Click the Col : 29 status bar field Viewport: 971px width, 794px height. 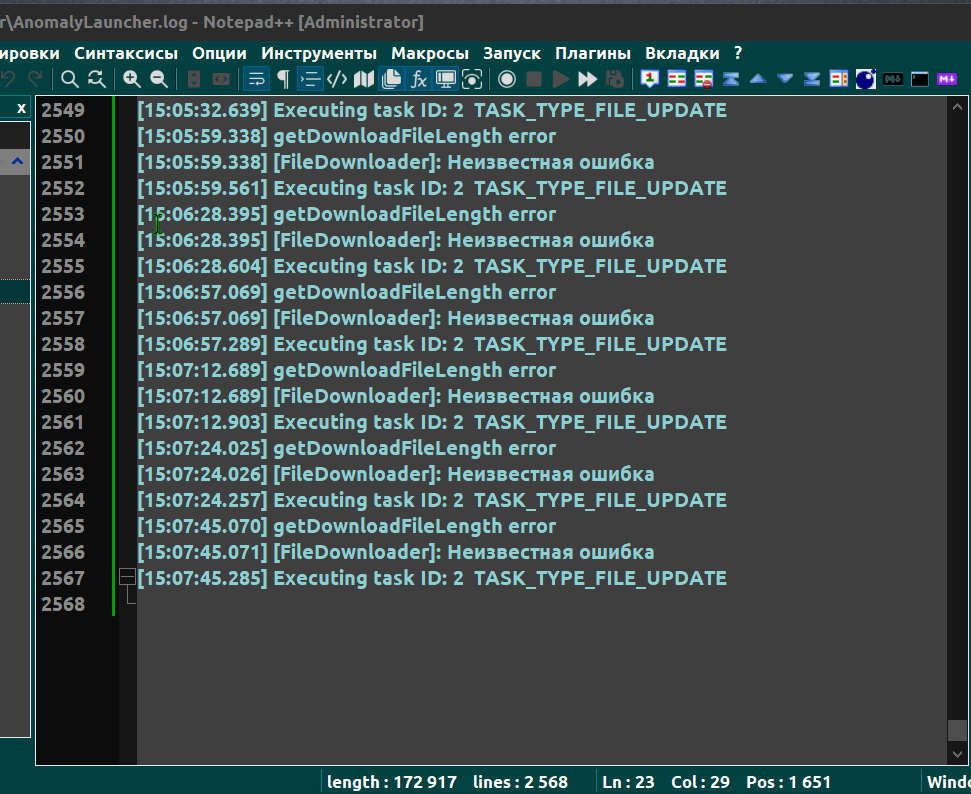[700, 782]
